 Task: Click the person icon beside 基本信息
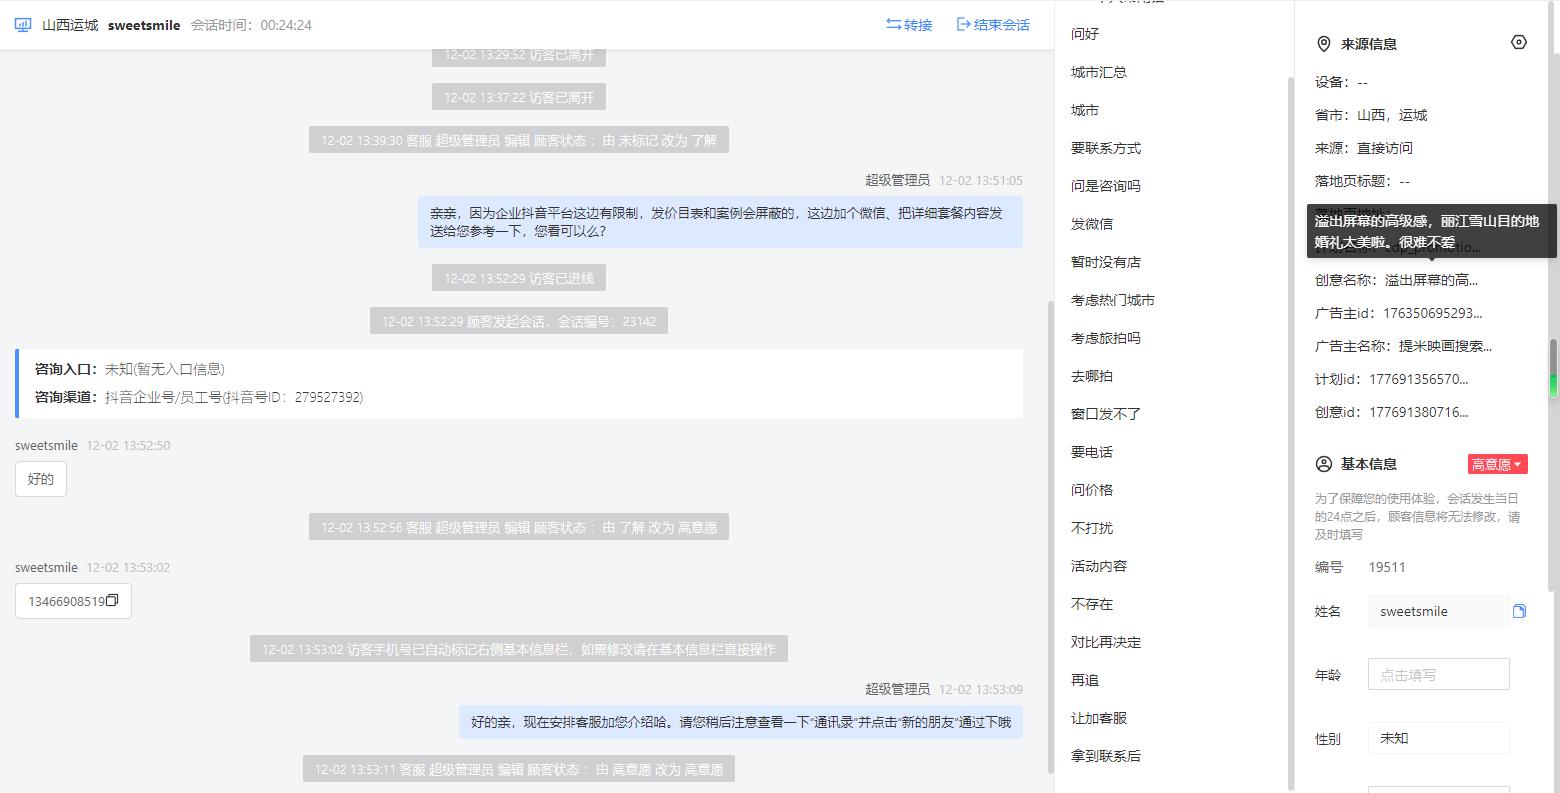click(x=1324, y=464)
